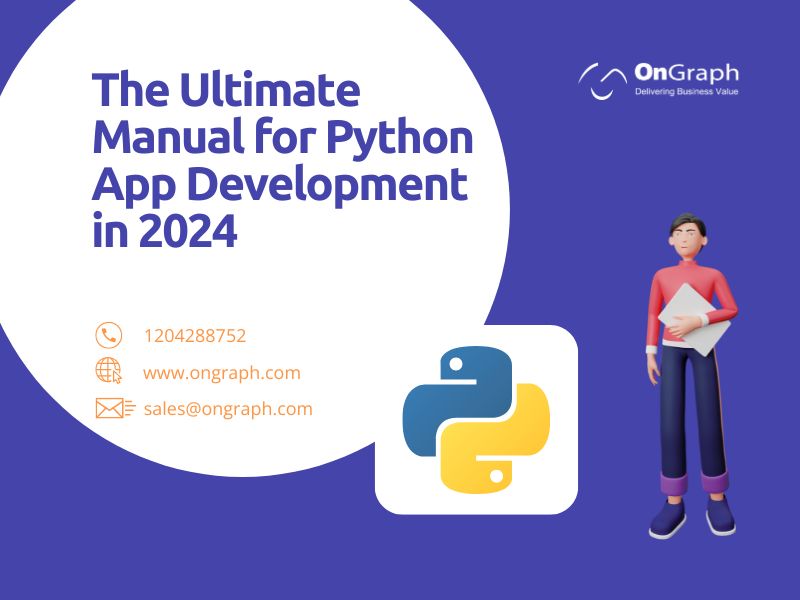Click the sales@ongraph.com email address
This screenshot has width=800, height=600.
[228, 409]
